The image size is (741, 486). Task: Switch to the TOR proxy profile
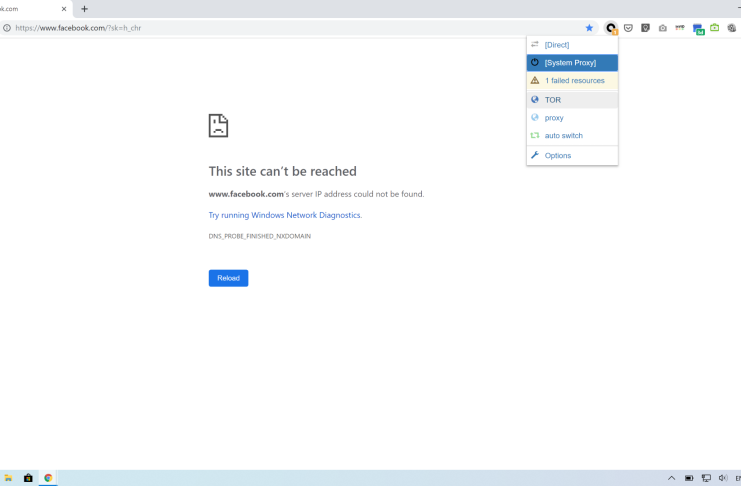point(572,100)
